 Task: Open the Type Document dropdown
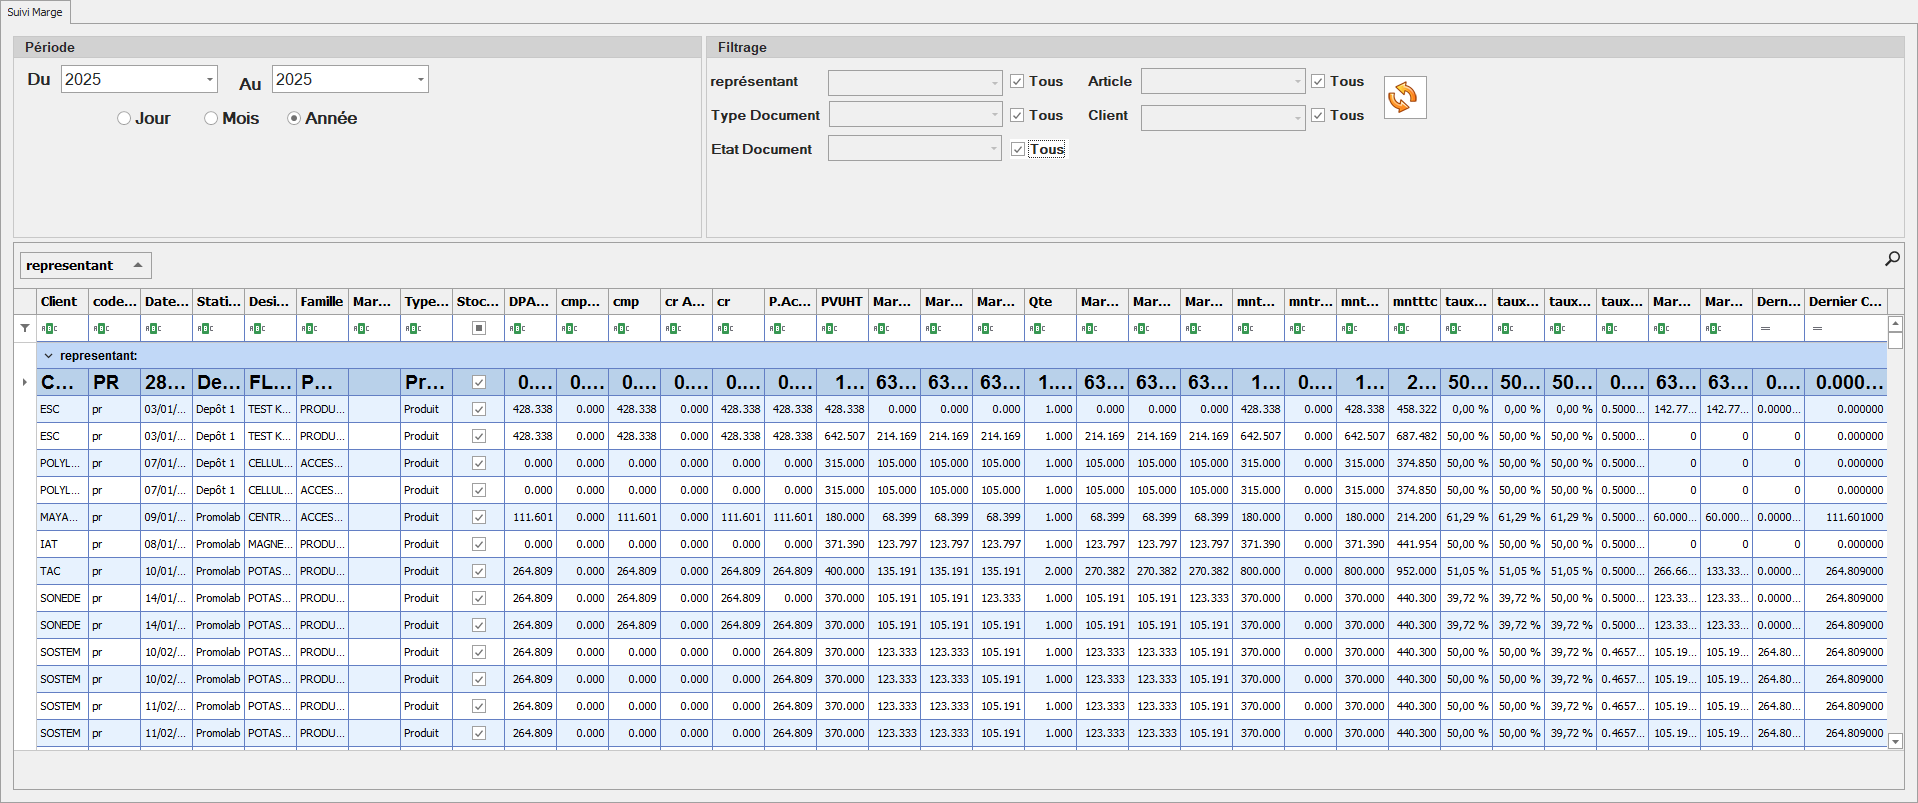(x=993, y=116)
